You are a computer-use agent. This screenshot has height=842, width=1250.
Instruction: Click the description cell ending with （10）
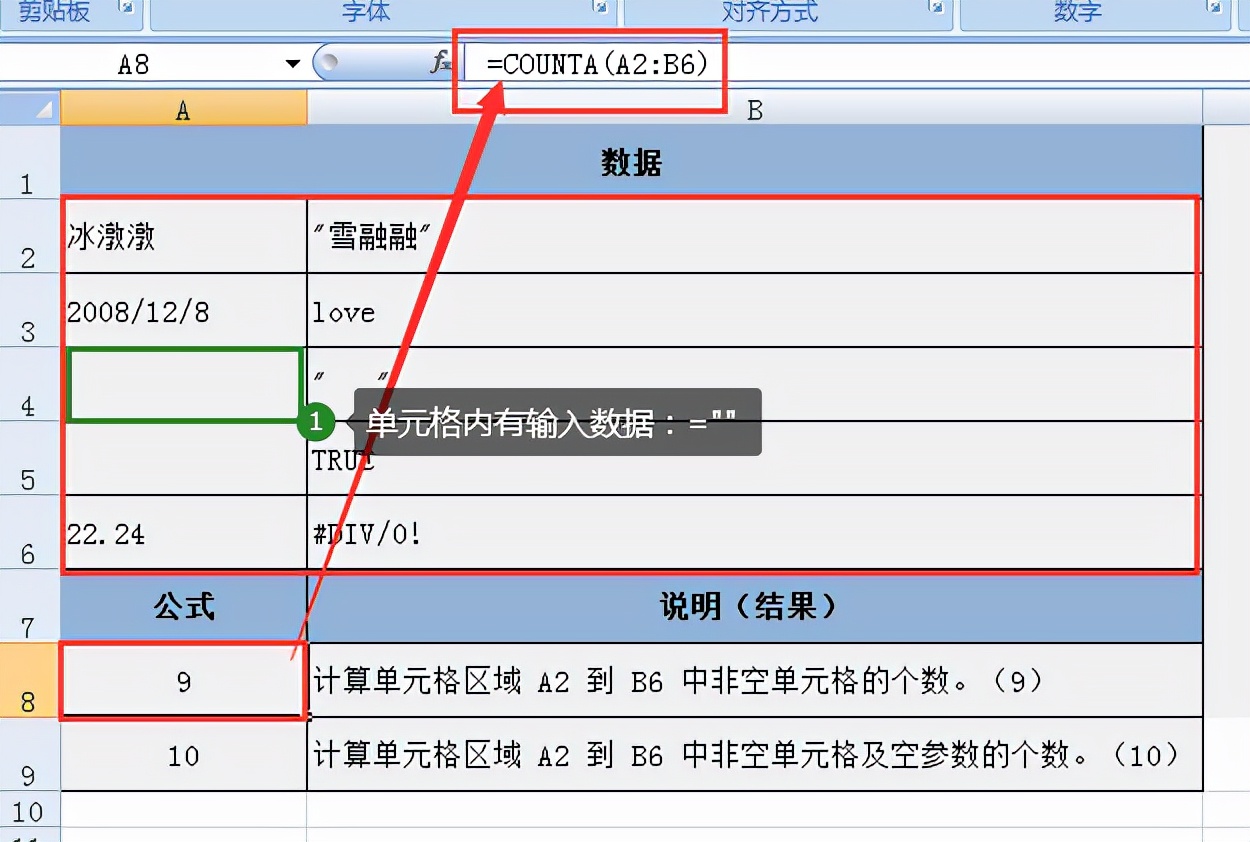pyautogui.click(x=755, y=754)
